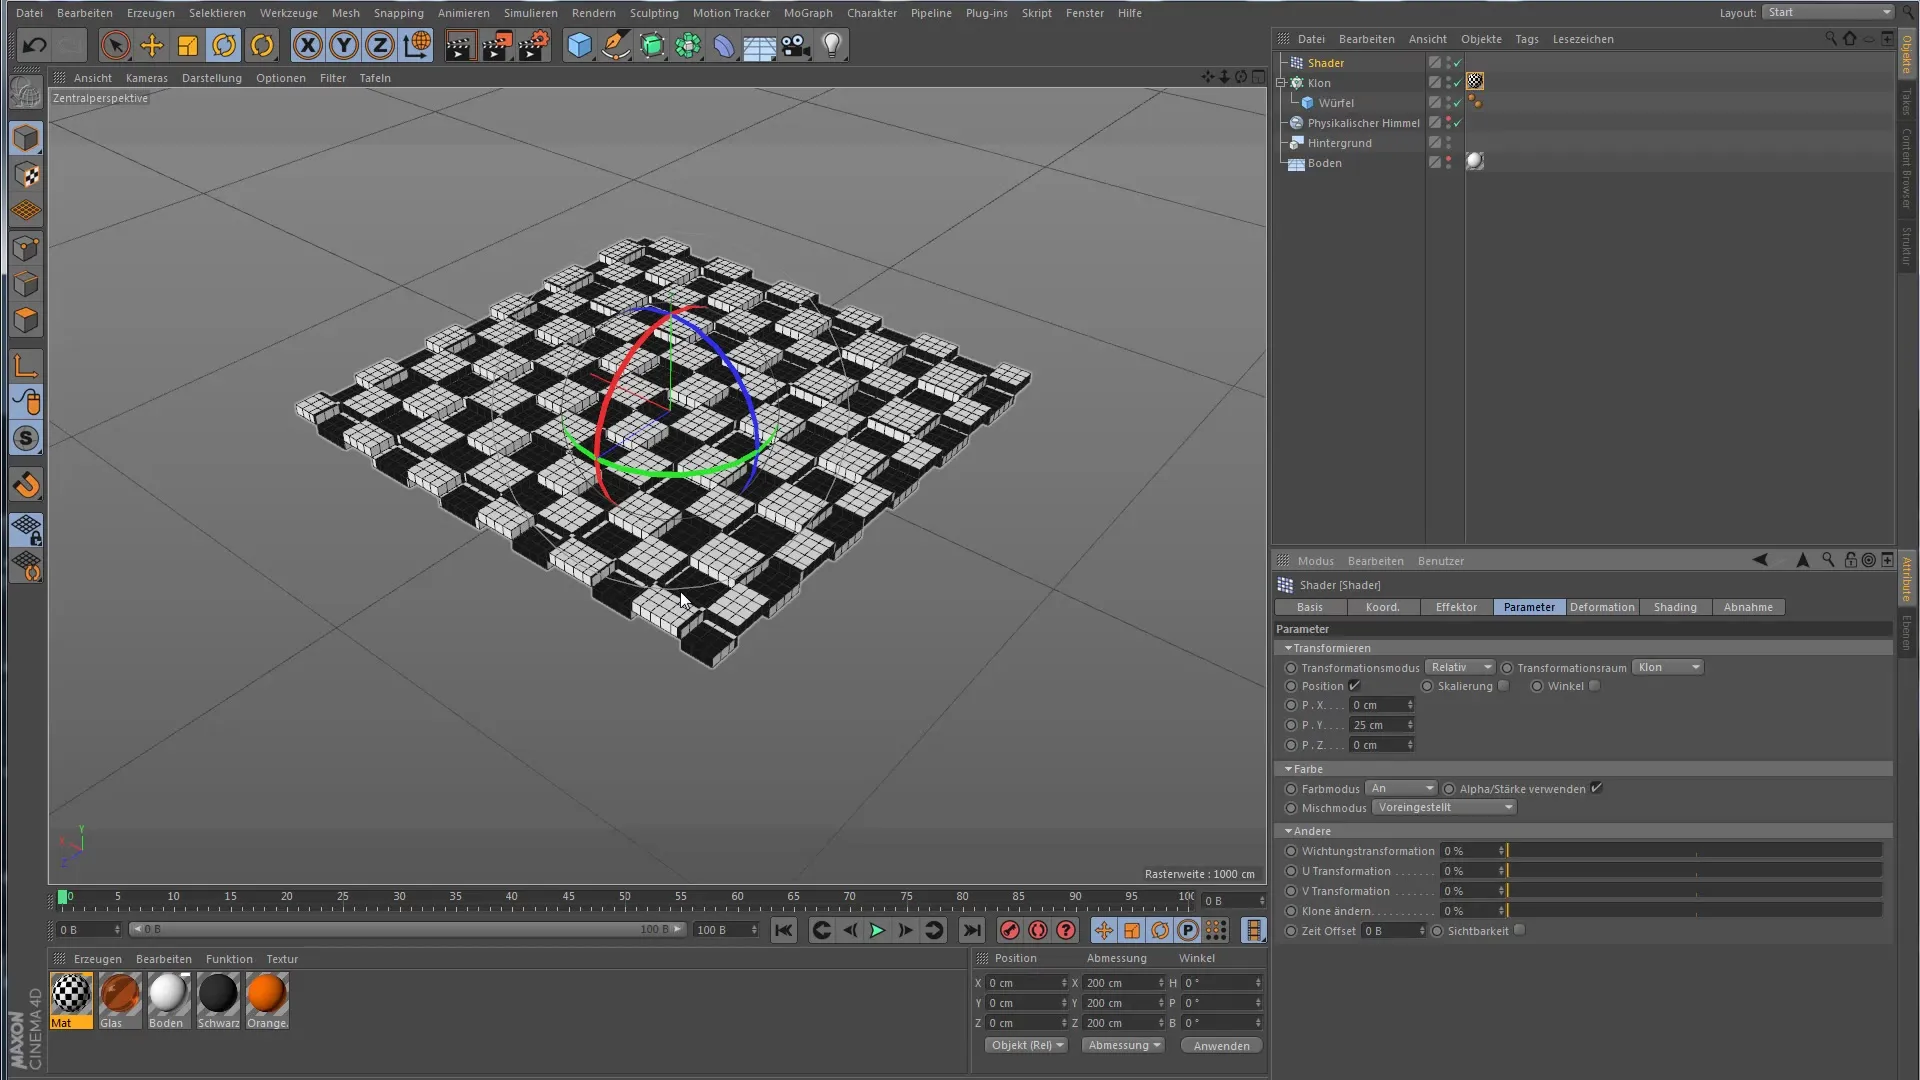Open the Layout Start dropdown
Viewport: 1920px width, 1080px height.
1828,12
